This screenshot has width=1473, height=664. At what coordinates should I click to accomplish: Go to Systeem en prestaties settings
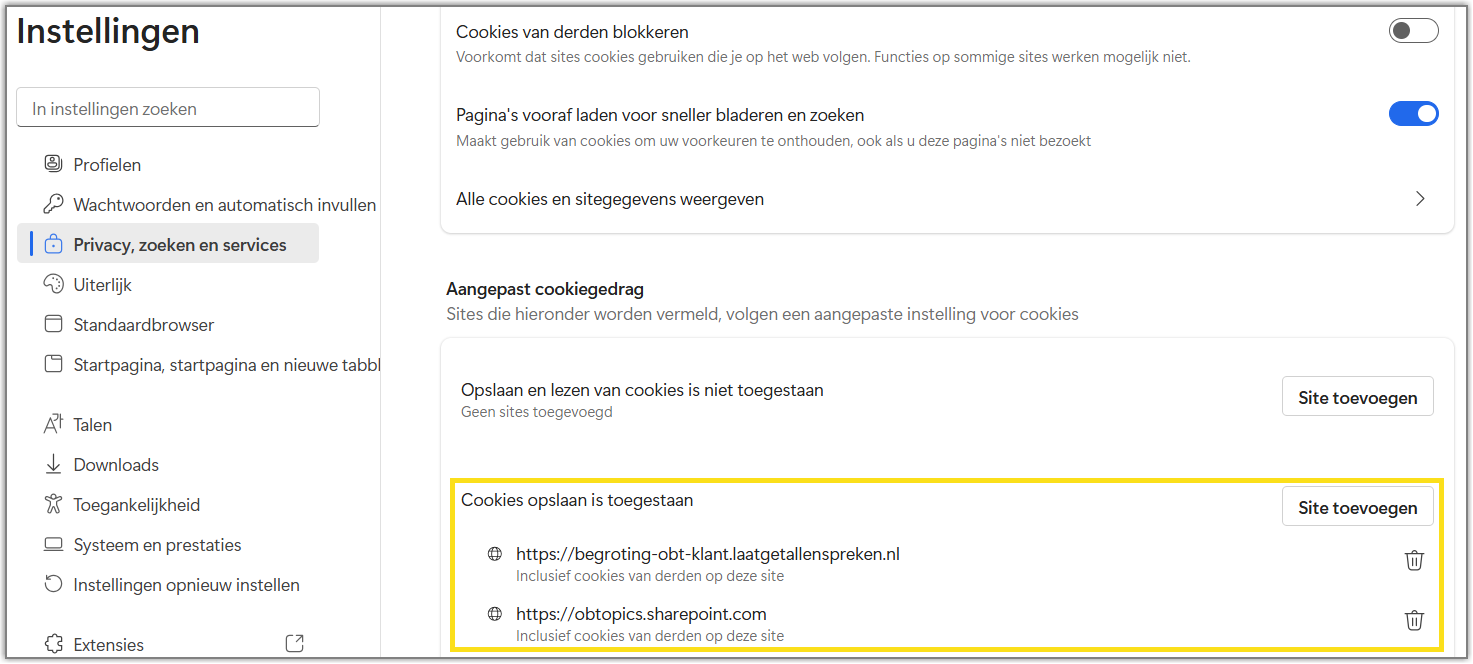click(157, 545)
